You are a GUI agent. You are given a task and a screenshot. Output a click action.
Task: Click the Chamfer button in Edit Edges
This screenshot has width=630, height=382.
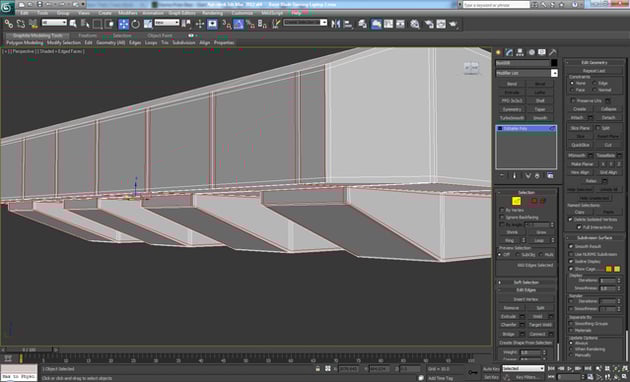point(509,325)
